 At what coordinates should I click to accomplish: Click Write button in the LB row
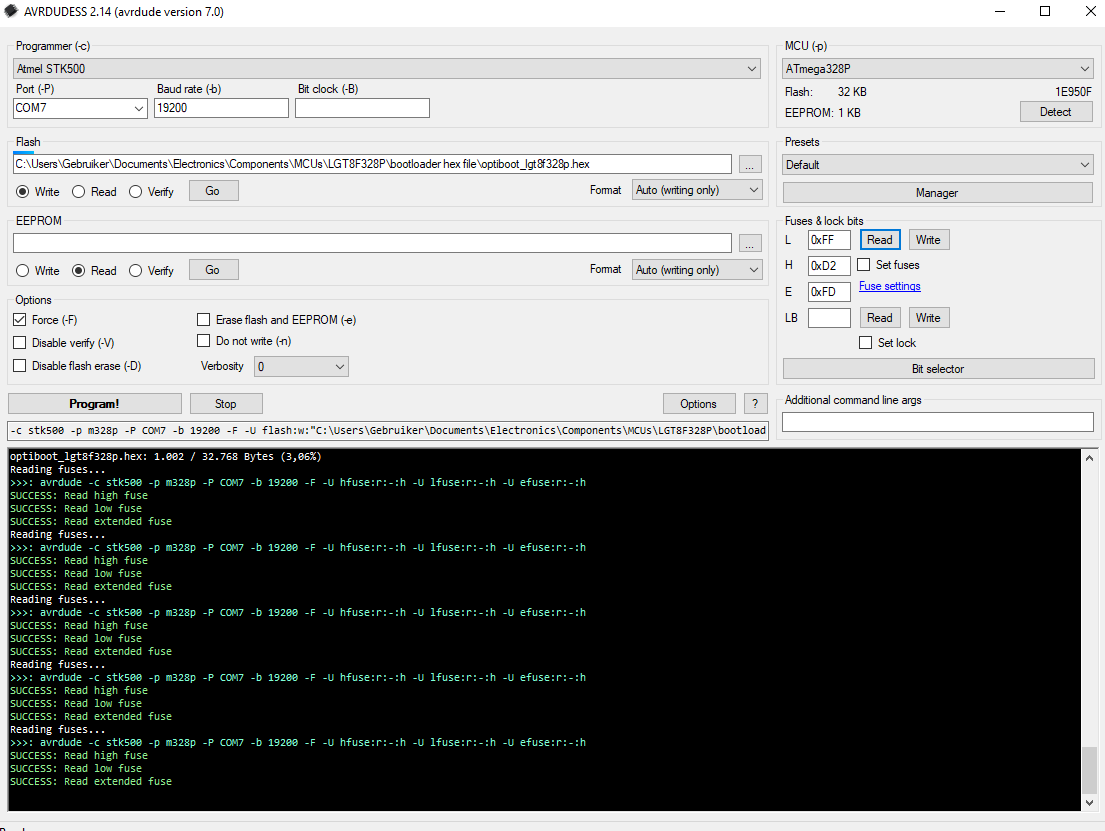(929, 318)
